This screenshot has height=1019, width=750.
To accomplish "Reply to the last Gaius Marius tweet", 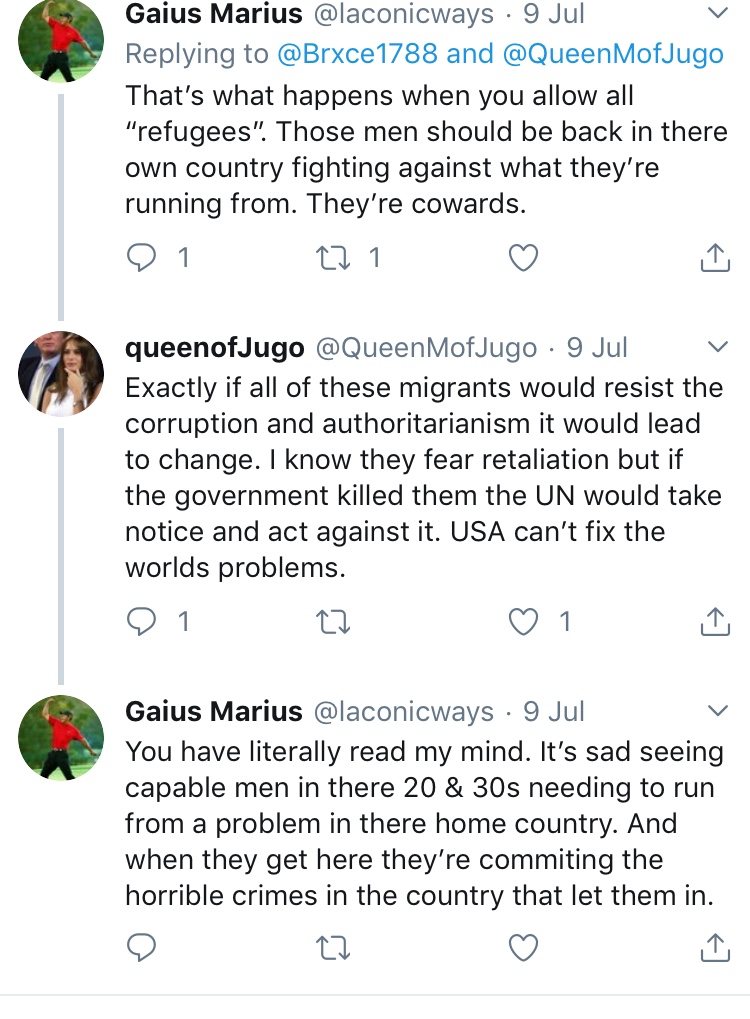I will coord(142,945).
